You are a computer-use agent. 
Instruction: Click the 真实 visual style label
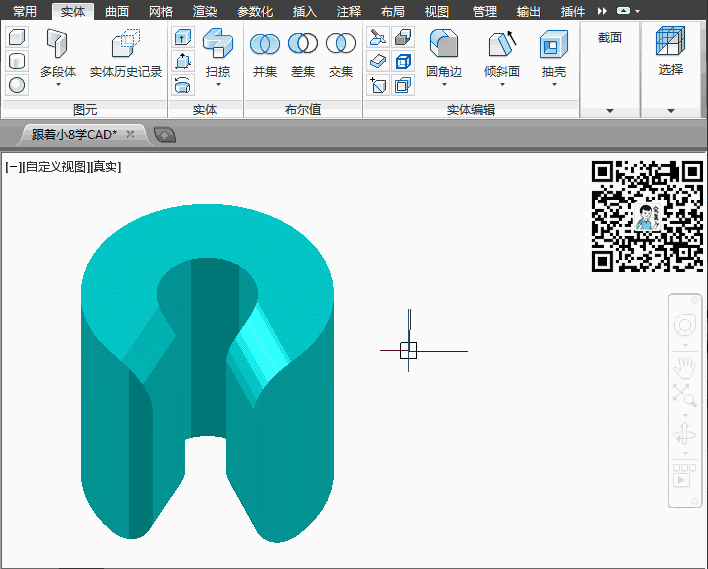(x=106, y=167)
